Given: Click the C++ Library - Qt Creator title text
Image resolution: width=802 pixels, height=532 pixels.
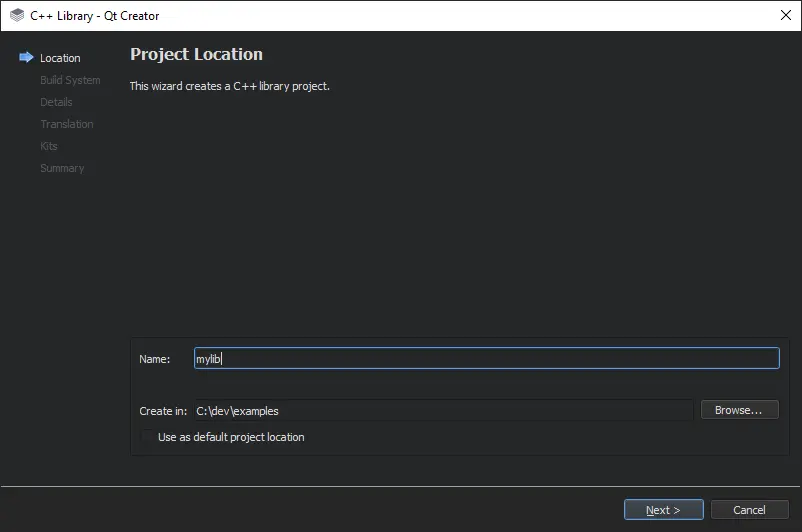Looking at the screenshot, I should 95,16.
